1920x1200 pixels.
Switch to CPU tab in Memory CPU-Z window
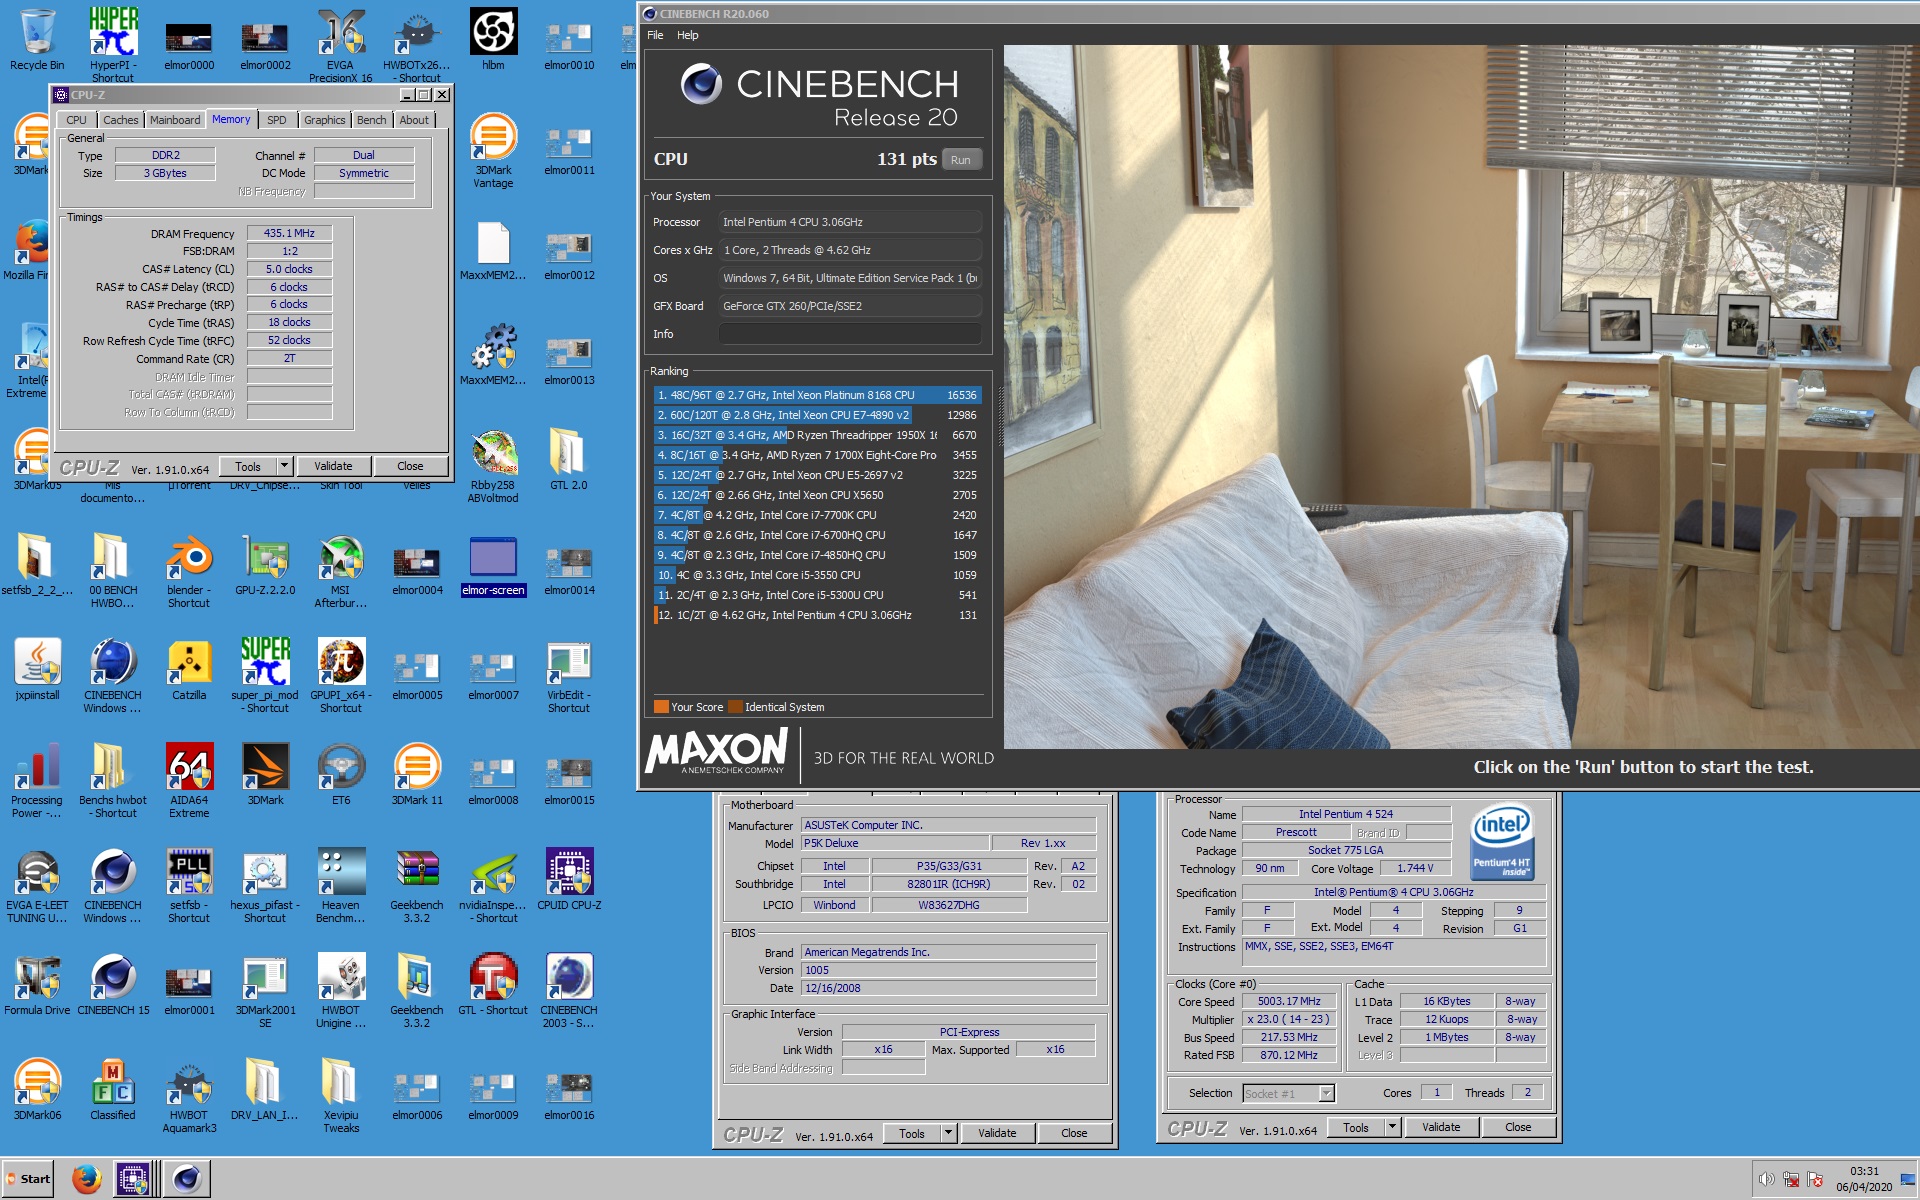tap(77, 120)
